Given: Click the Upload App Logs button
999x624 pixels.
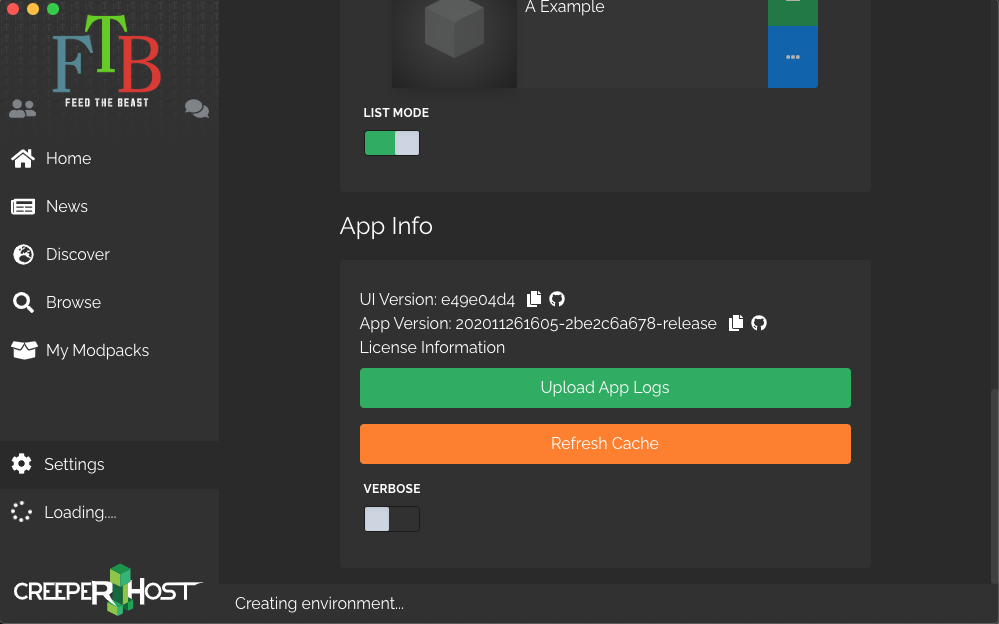Looking at the screenshot, I should point(605,387).
